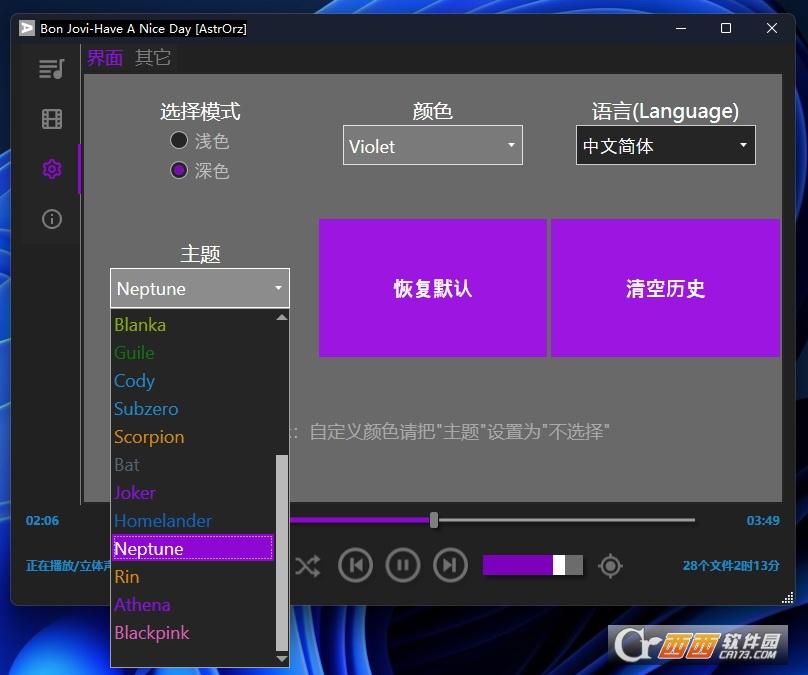
Task: Skip to the previous track
Action: (x=356, y=565)
